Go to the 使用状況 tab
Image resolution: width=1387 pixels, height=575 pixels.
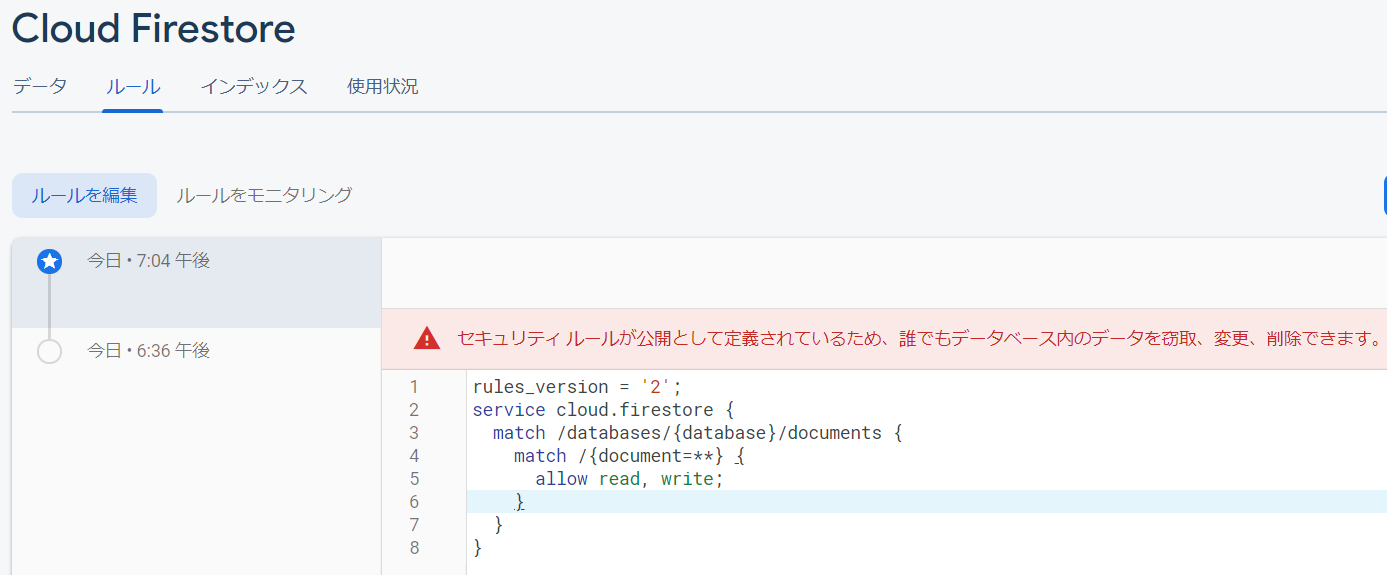(383, 87)
